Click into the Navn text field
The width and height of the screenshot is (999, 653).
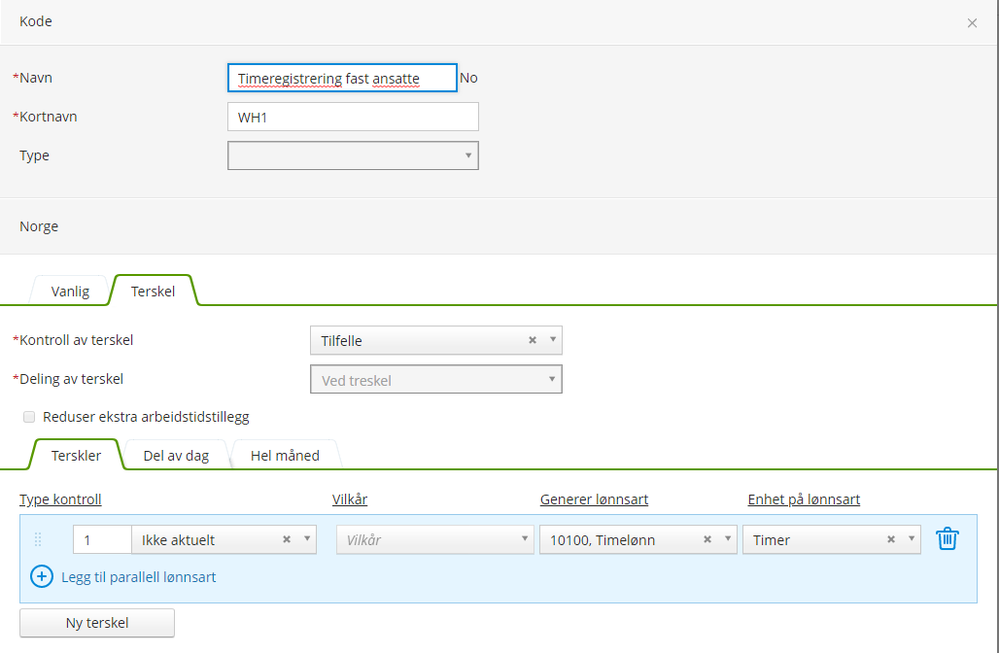click(x=342, y=78)
